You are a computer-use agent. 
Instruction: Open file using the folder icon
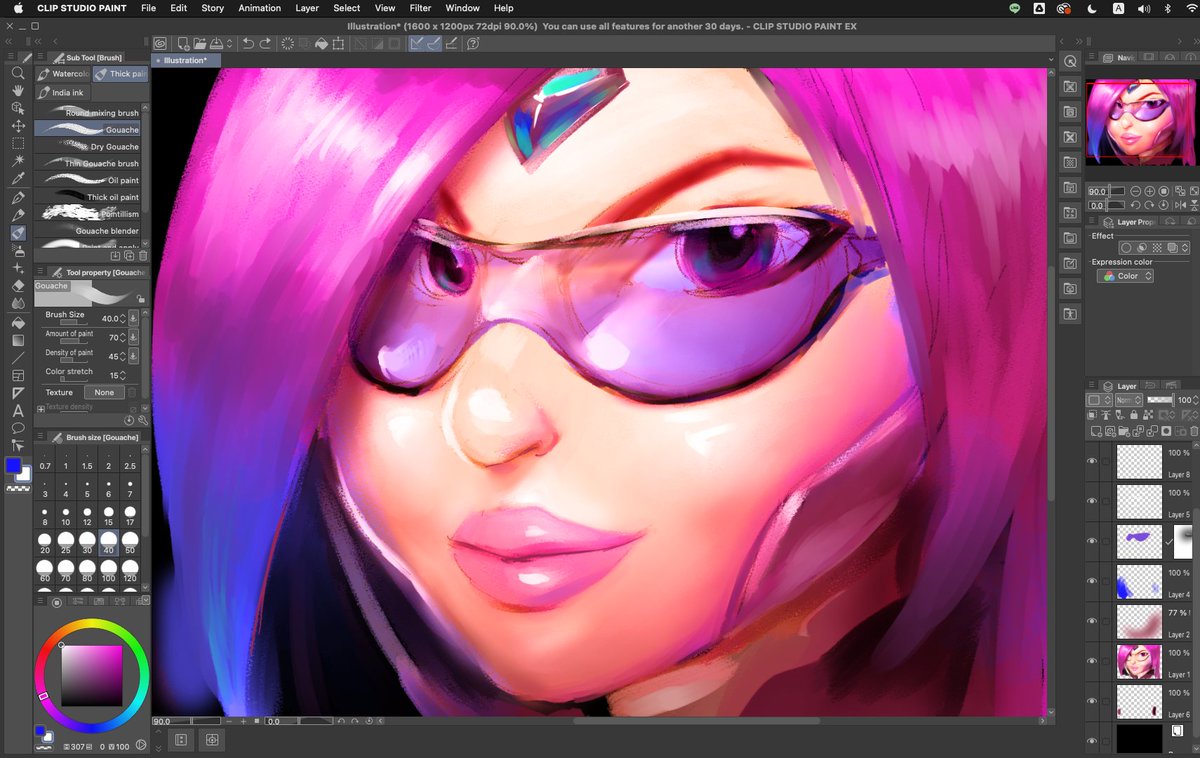tap(200, 44)
